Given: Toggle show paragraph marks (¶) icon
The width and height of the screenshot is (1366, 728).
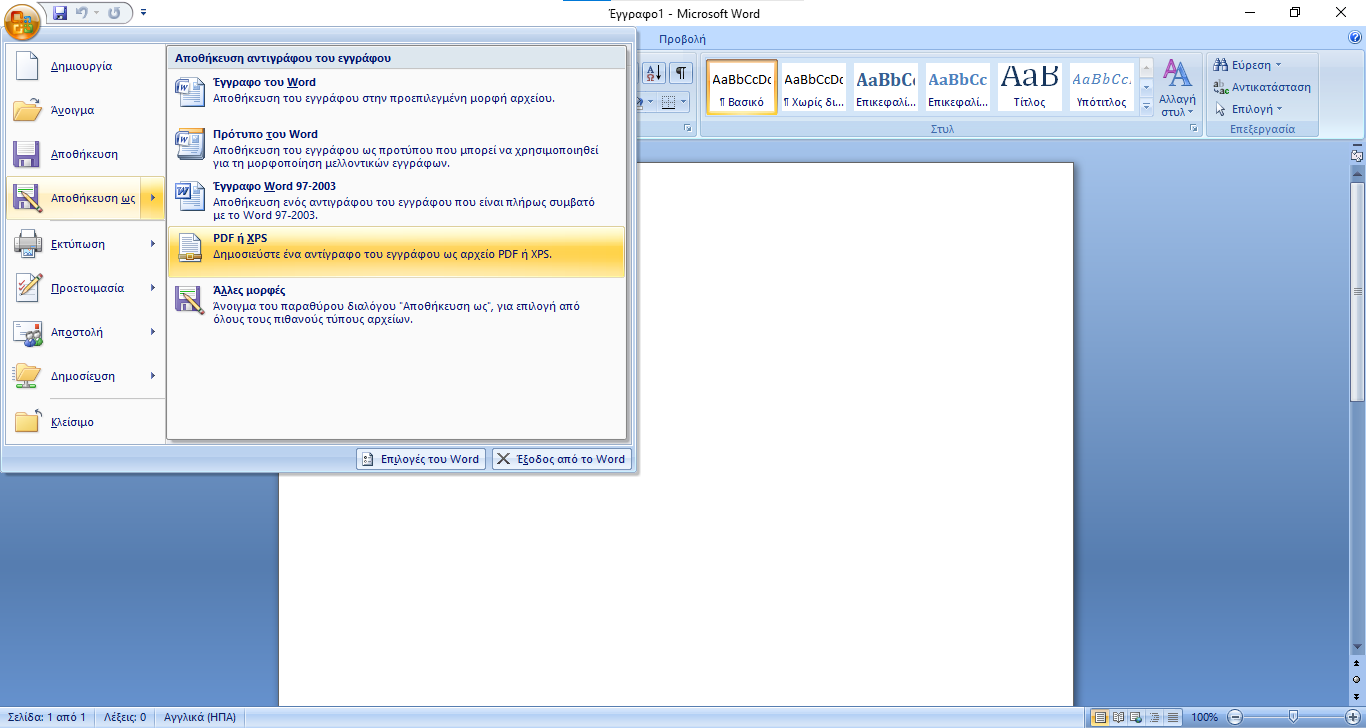Looking at the screenshot, I should pyautogui.click(x=681, y=73).
